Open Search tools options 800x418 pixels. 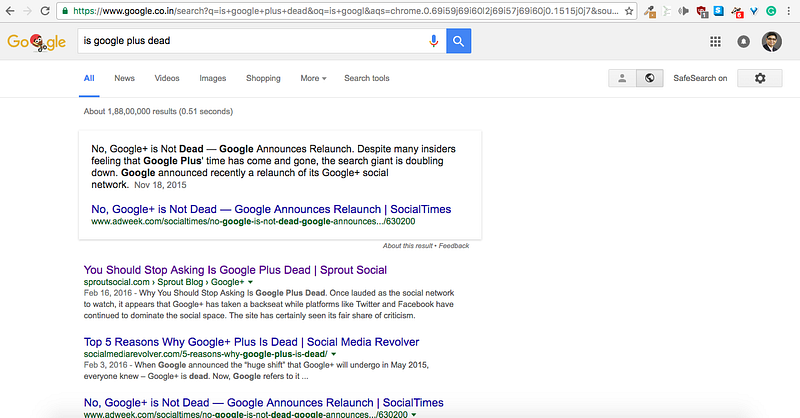pyautogui.click(x=367, y=78)
